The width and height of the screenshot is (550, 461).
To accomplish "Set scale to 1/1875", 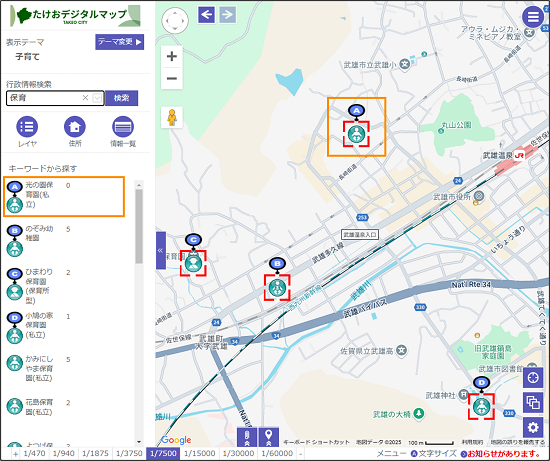I will coord(95,453).
